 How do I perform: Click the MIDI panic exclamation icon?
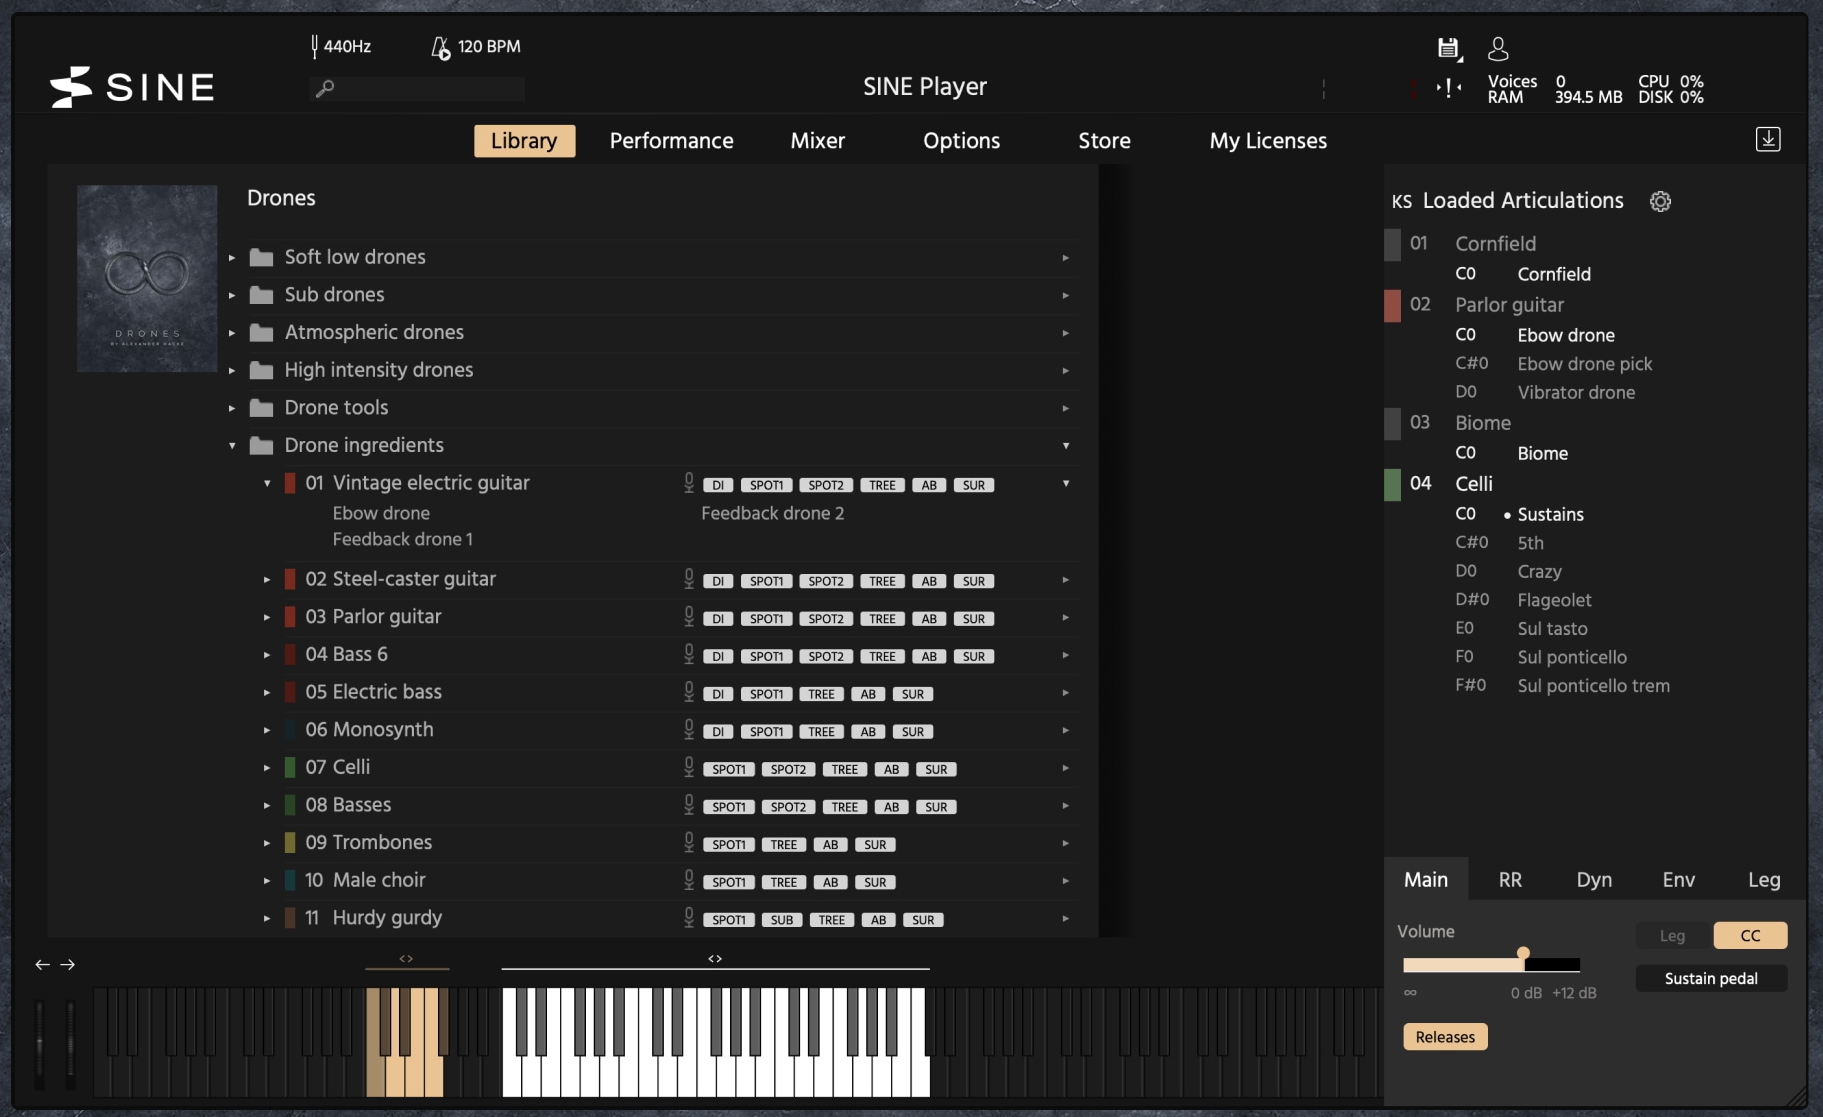click(x=1448, y=89)
